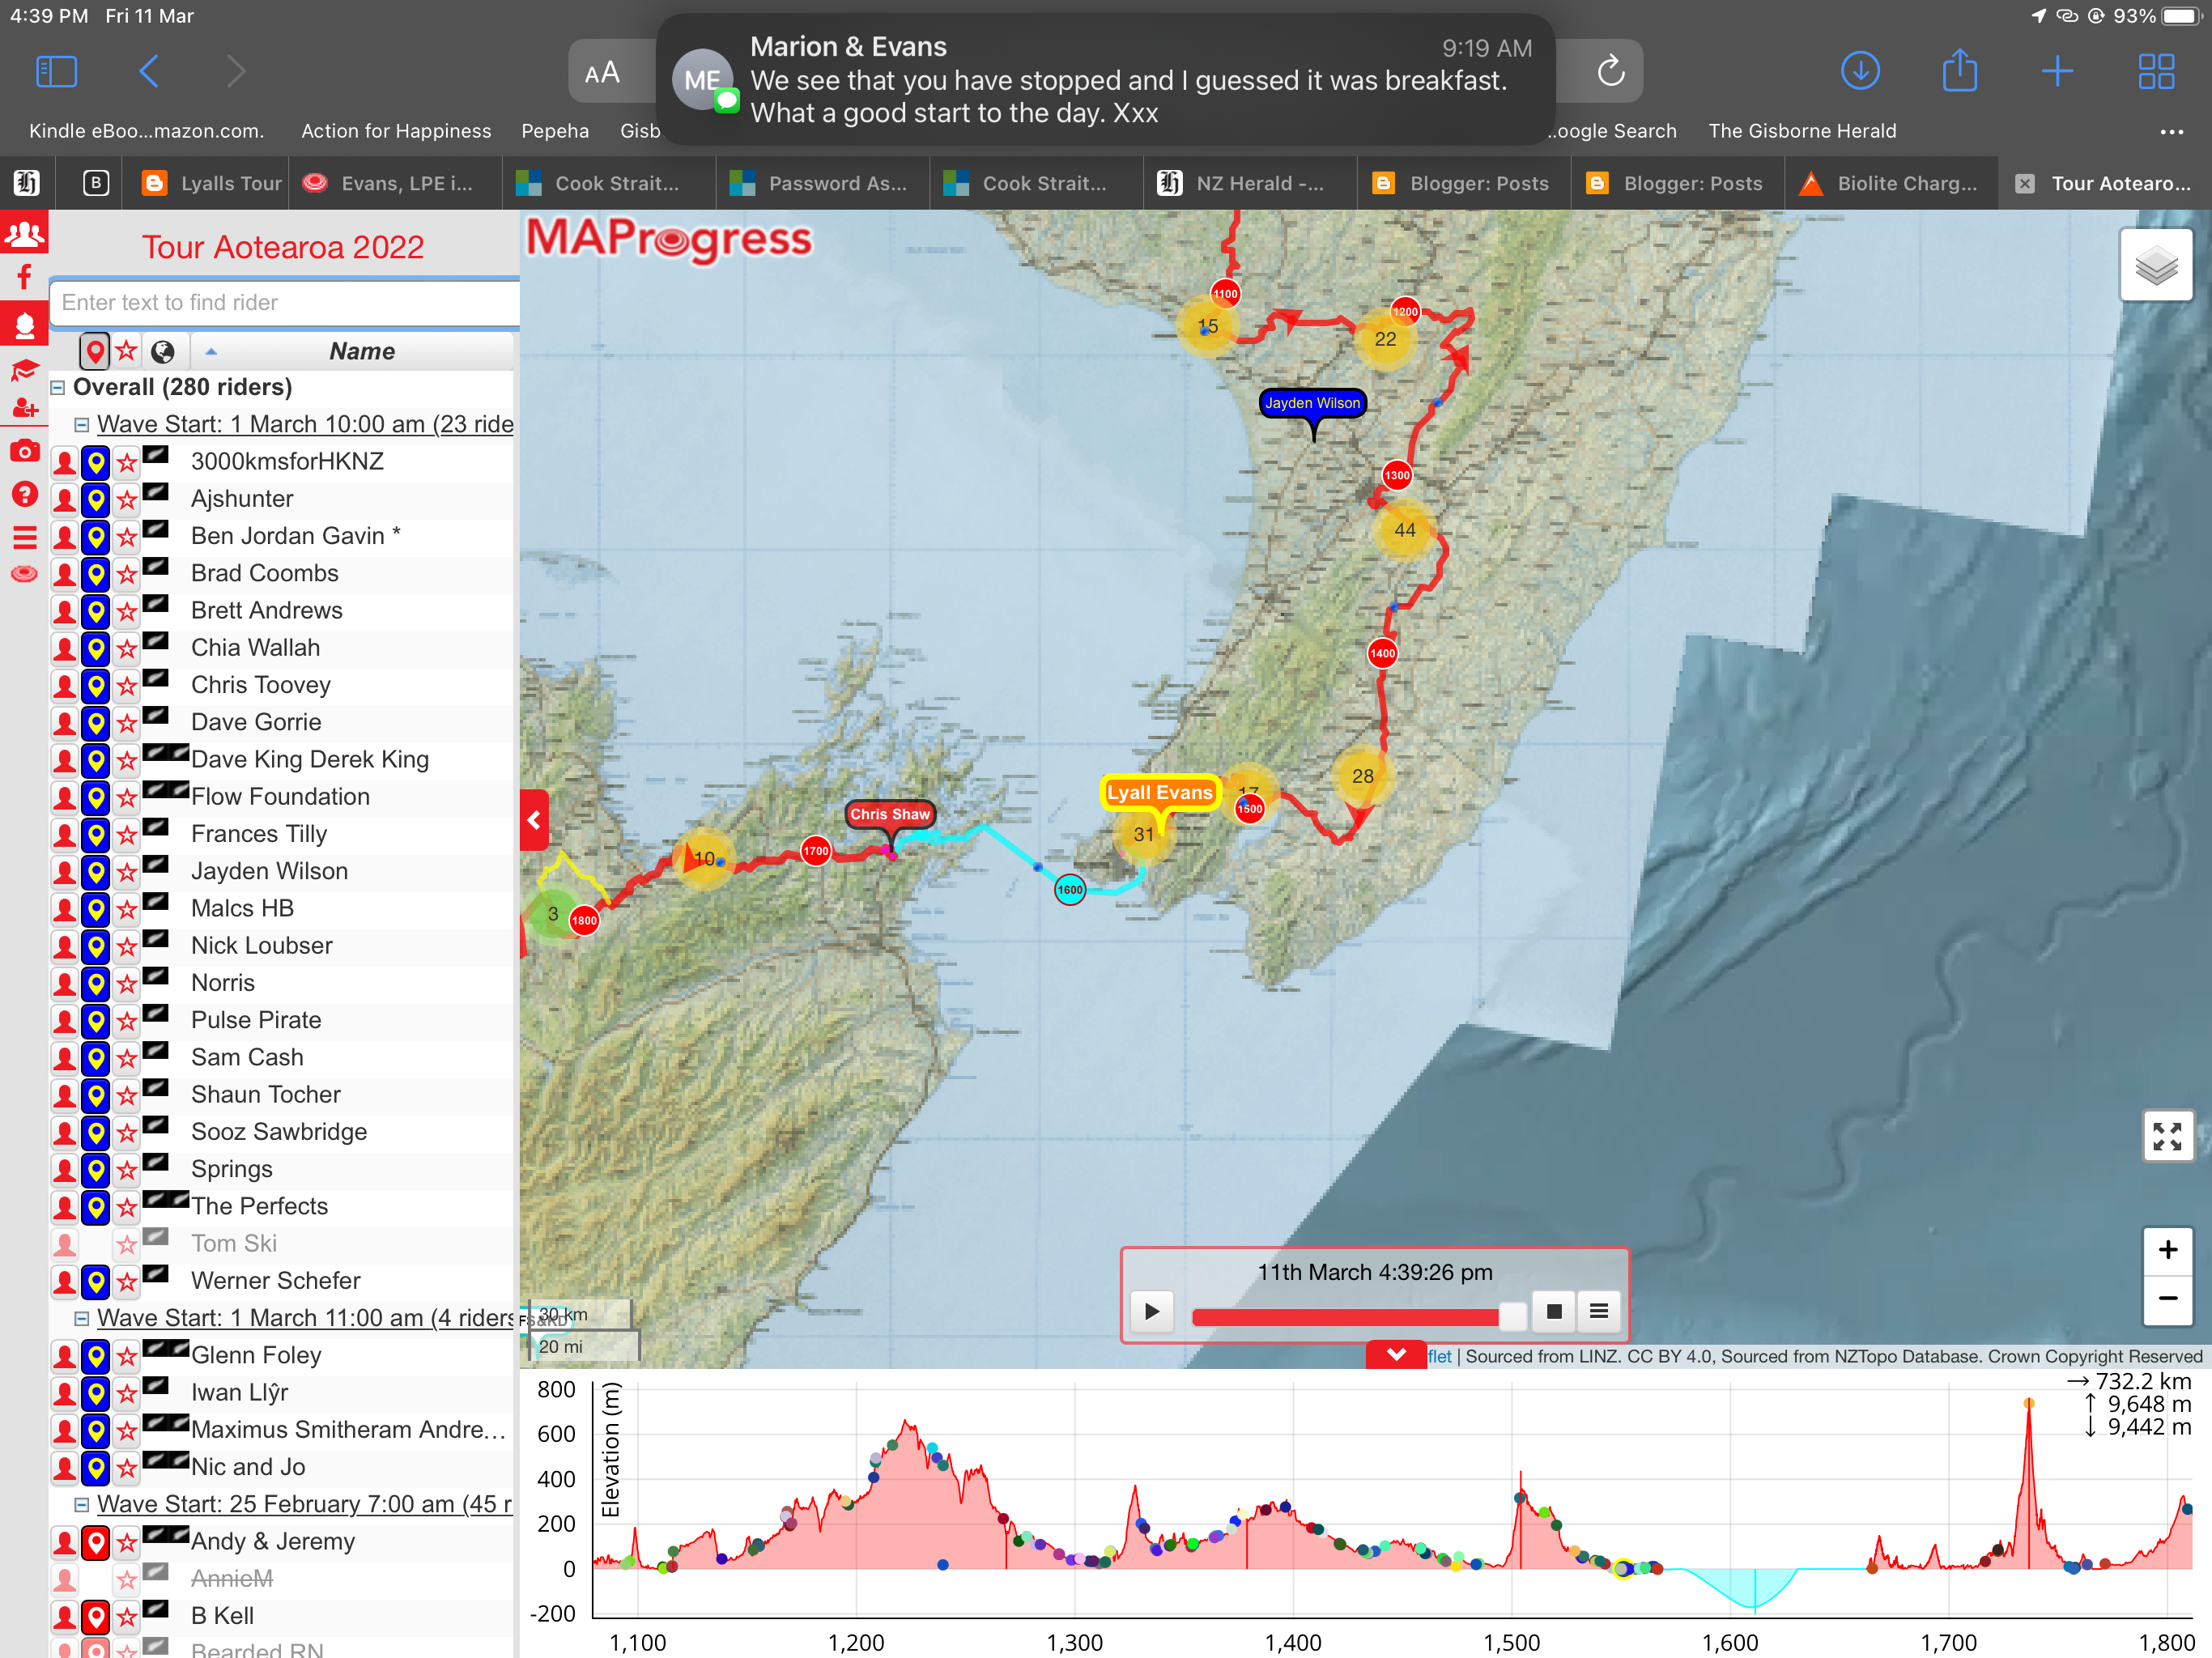The image size is (2212, 1658).
Task: Collapse Wave Start 25 February 7:00 am
Action: coord(82,1504)
